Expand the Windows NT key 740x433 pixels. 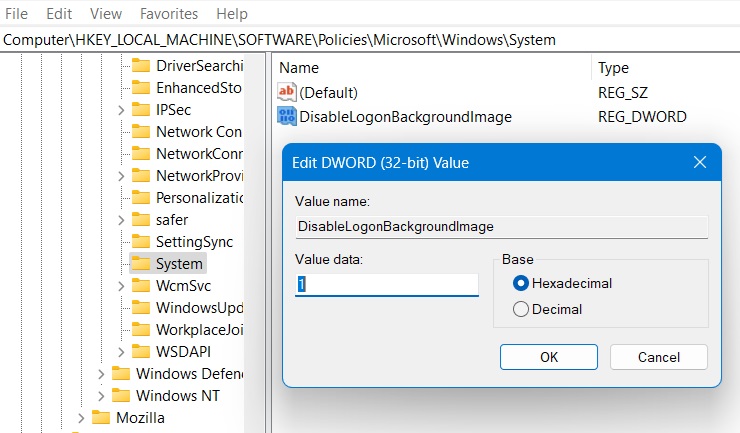[101, 396]
